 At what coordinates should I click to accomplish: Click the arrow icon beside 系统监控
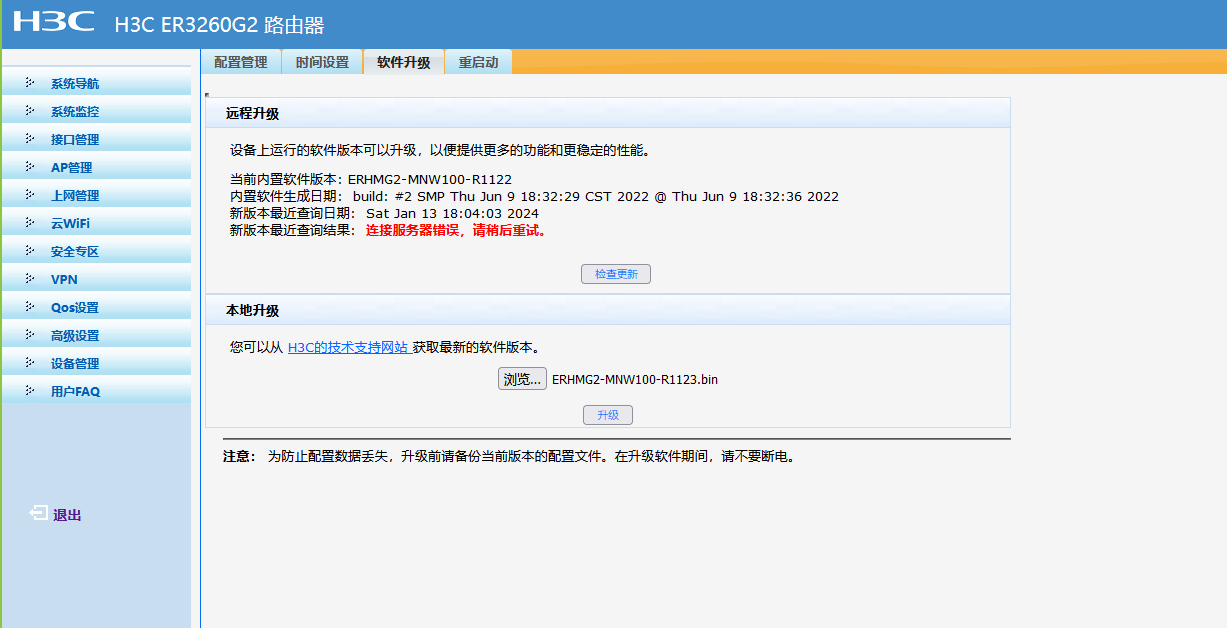click(x=30, y=111)
